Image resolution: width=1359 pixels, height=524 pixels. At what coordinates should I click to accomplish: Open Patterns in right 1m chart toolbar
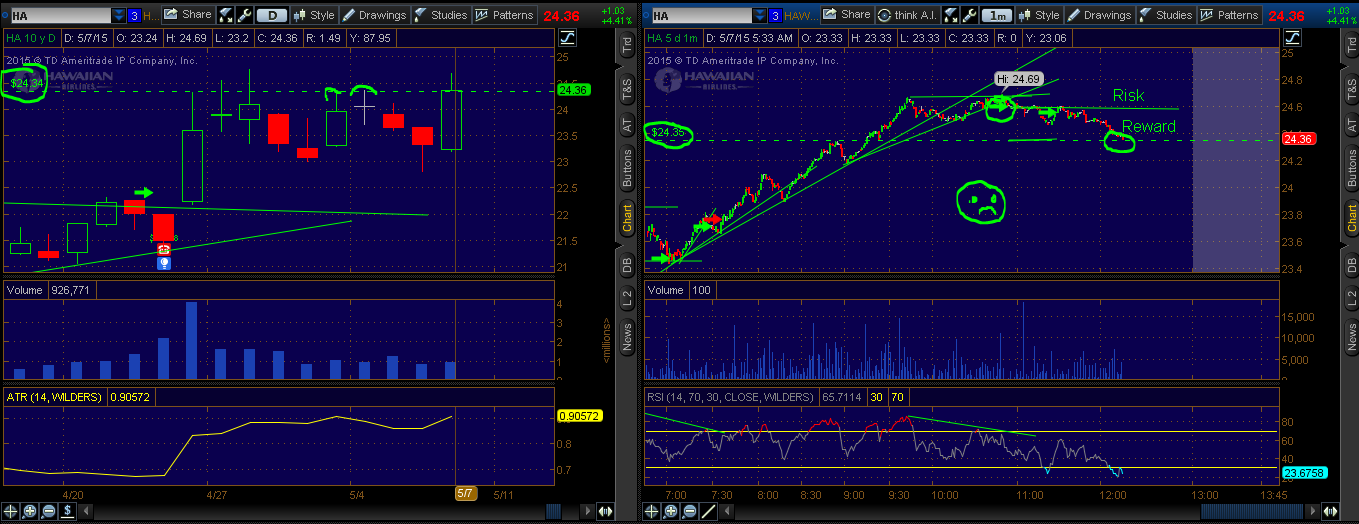click(x=1228, y=15)
